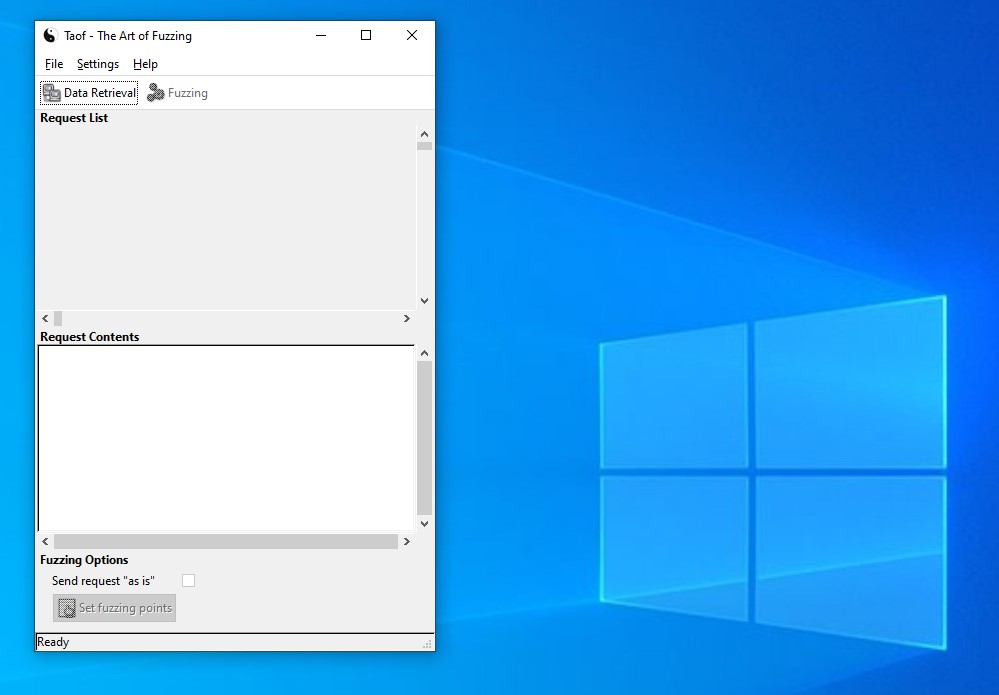This screenshot has height=695, width=999.
Task: Enable the Send request "as is" checkbox
Action: pos(188,581)
